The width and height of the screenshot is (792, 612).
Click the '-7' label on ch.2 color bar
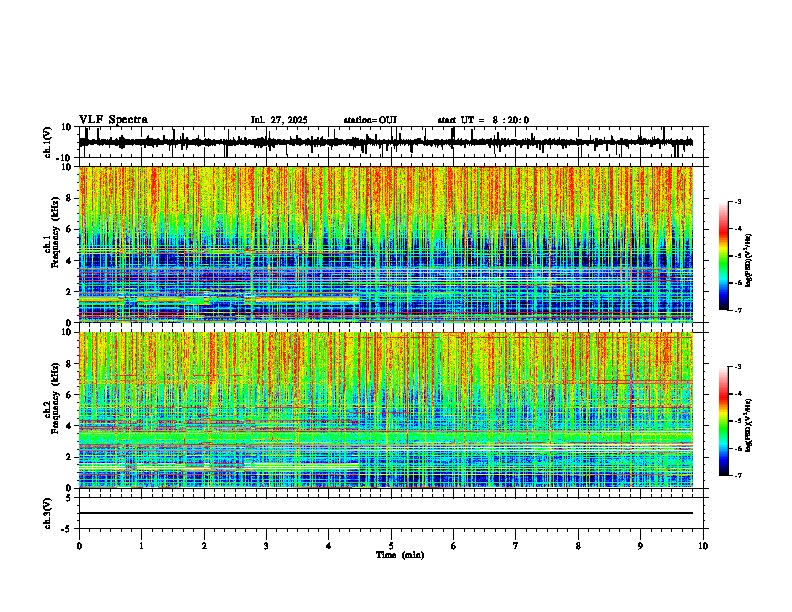pos(738,475)
